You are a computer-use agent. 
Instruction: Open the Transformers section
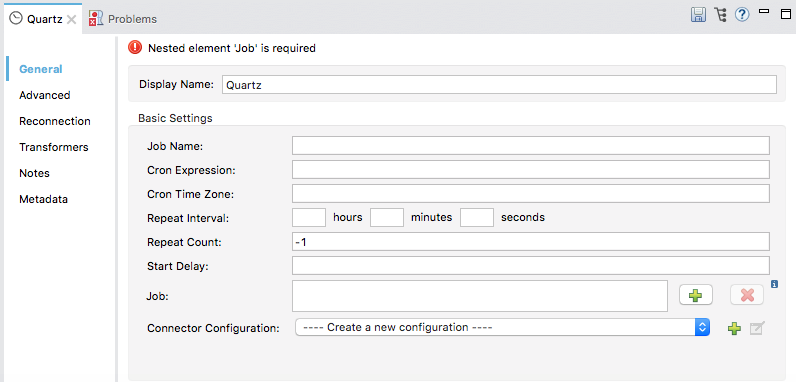point(54,147)
